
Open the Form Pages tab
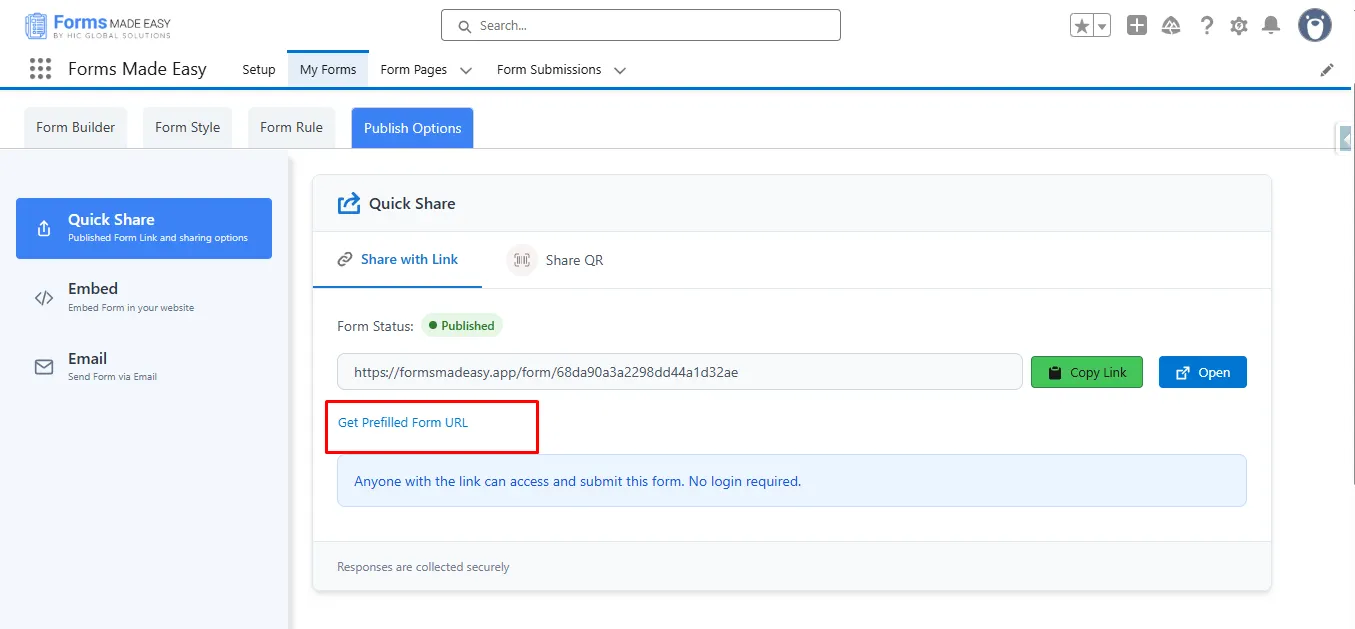click(414, 69)
